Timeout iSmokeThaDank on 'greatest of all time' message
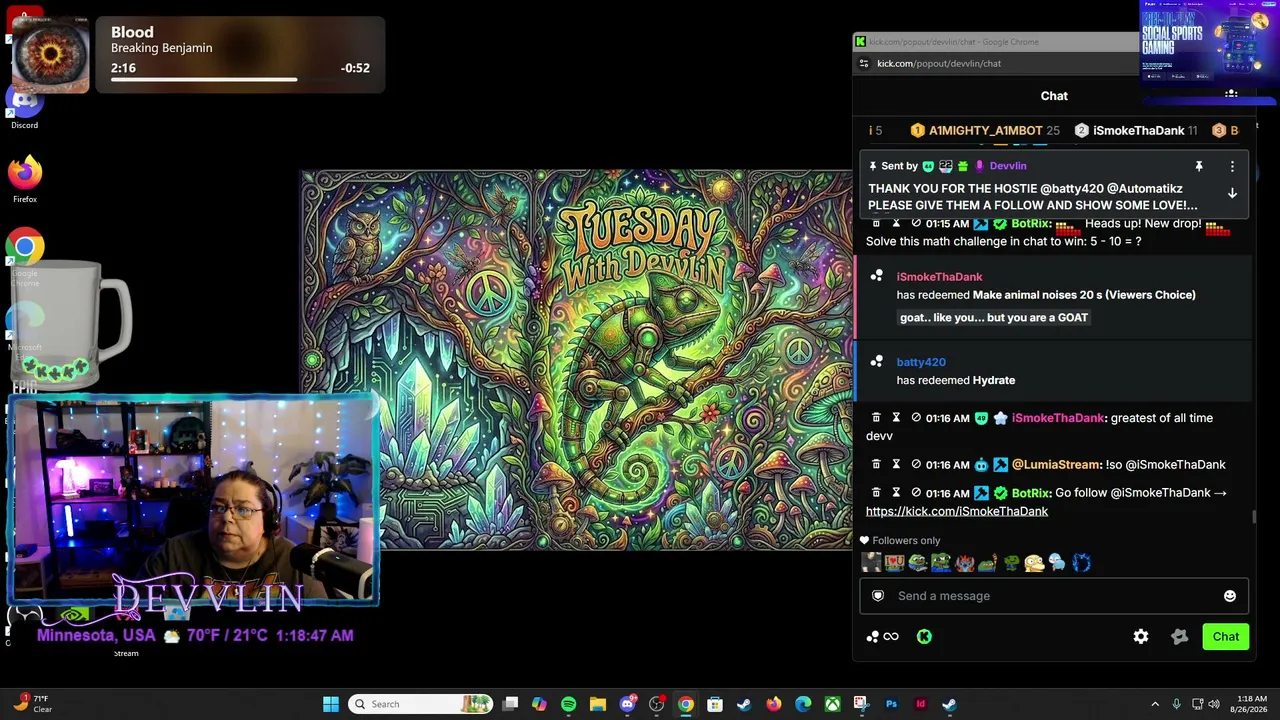The height and width of the screenshot is (720, 1280). click(x=896, y=418)
